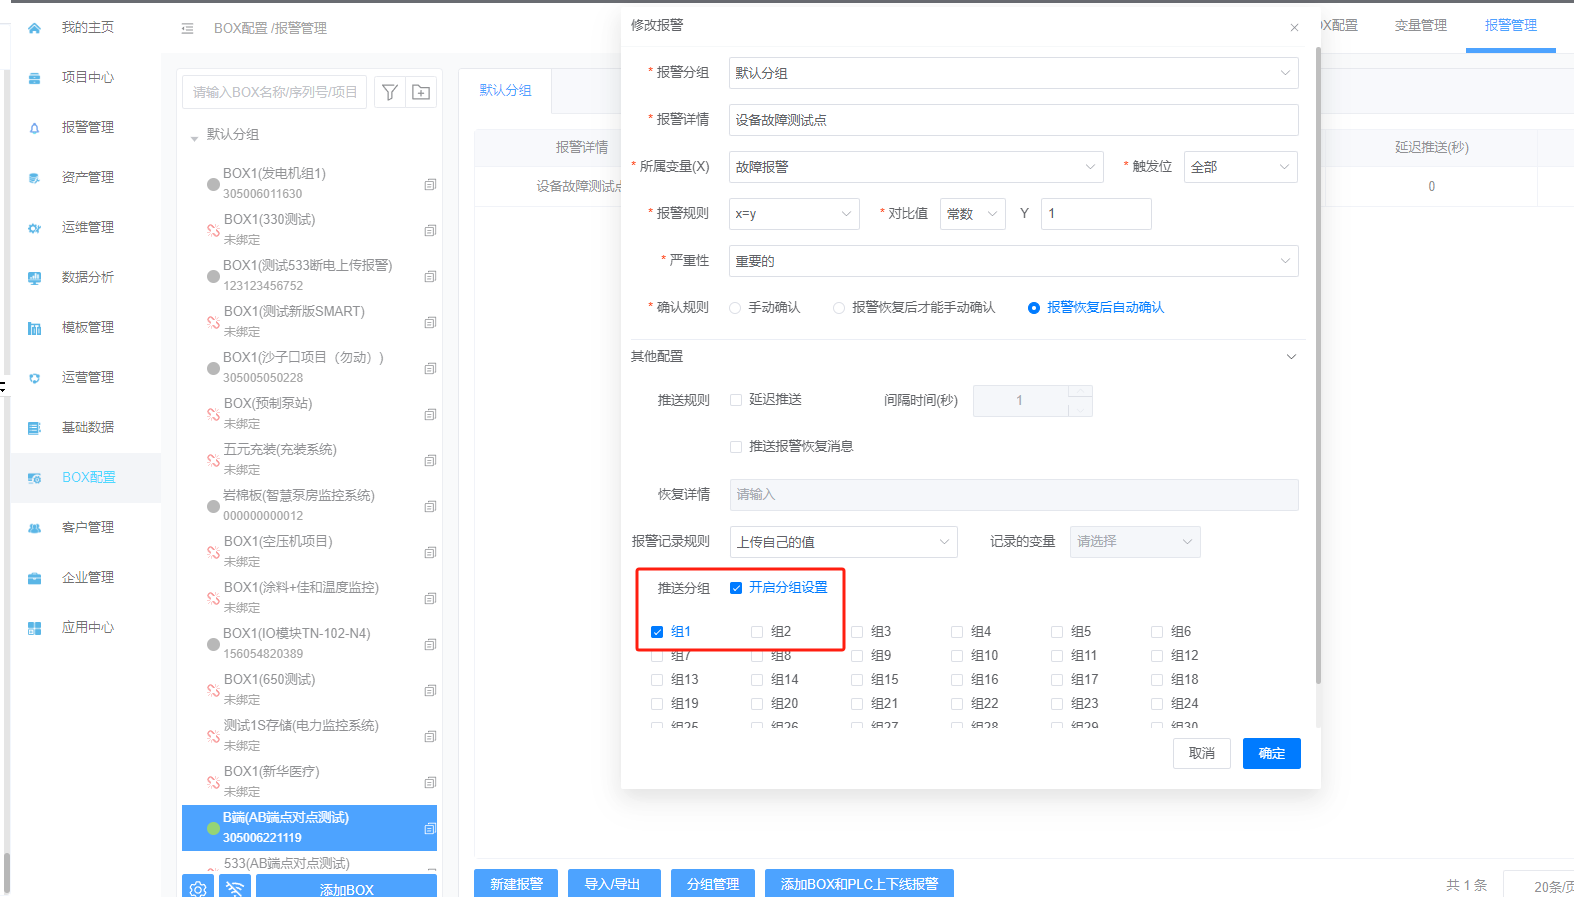
Task: Click the 运营管理 sidebar icon
Action: click(x=34, y=378)
